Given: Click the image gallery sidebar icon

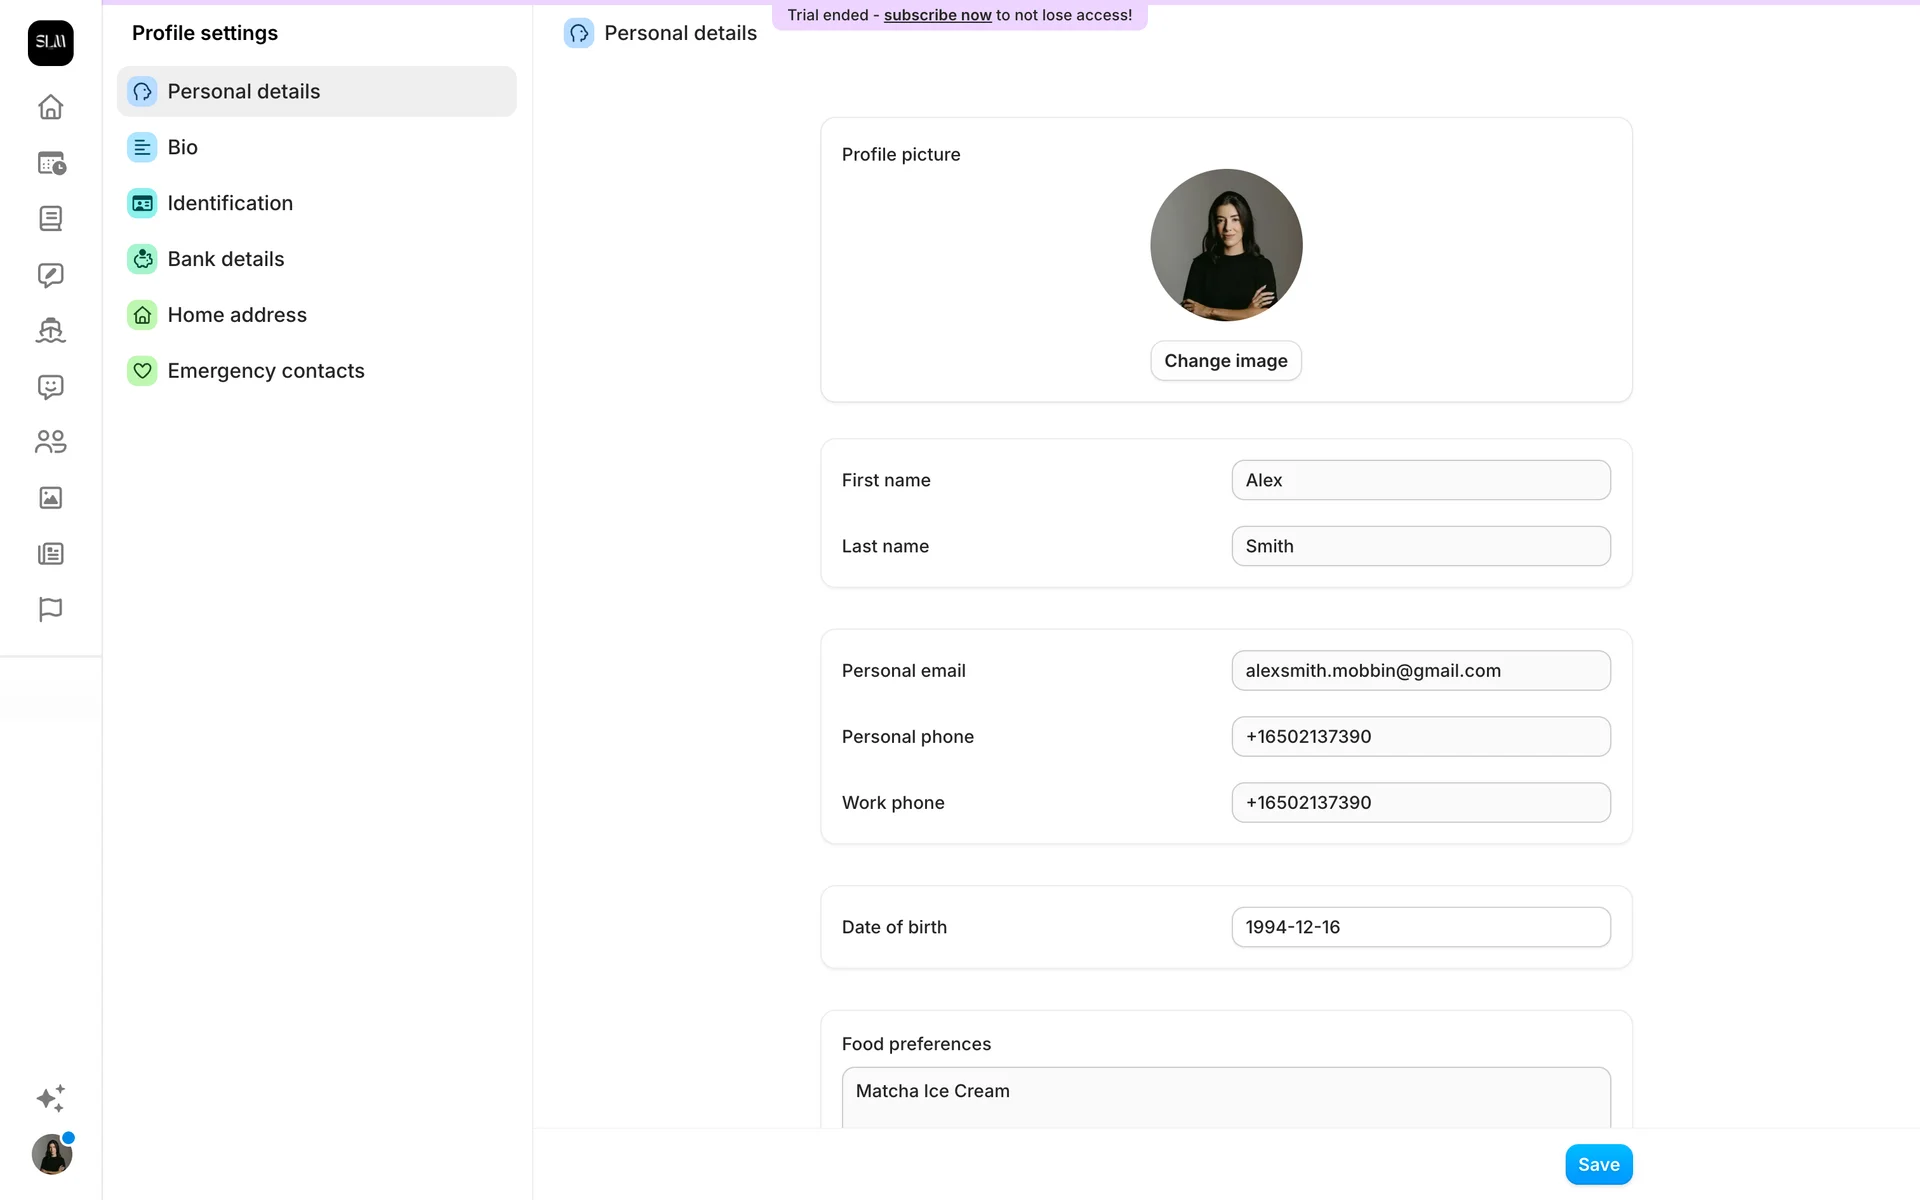Looking at the screenshot, I should click(50, 498).
